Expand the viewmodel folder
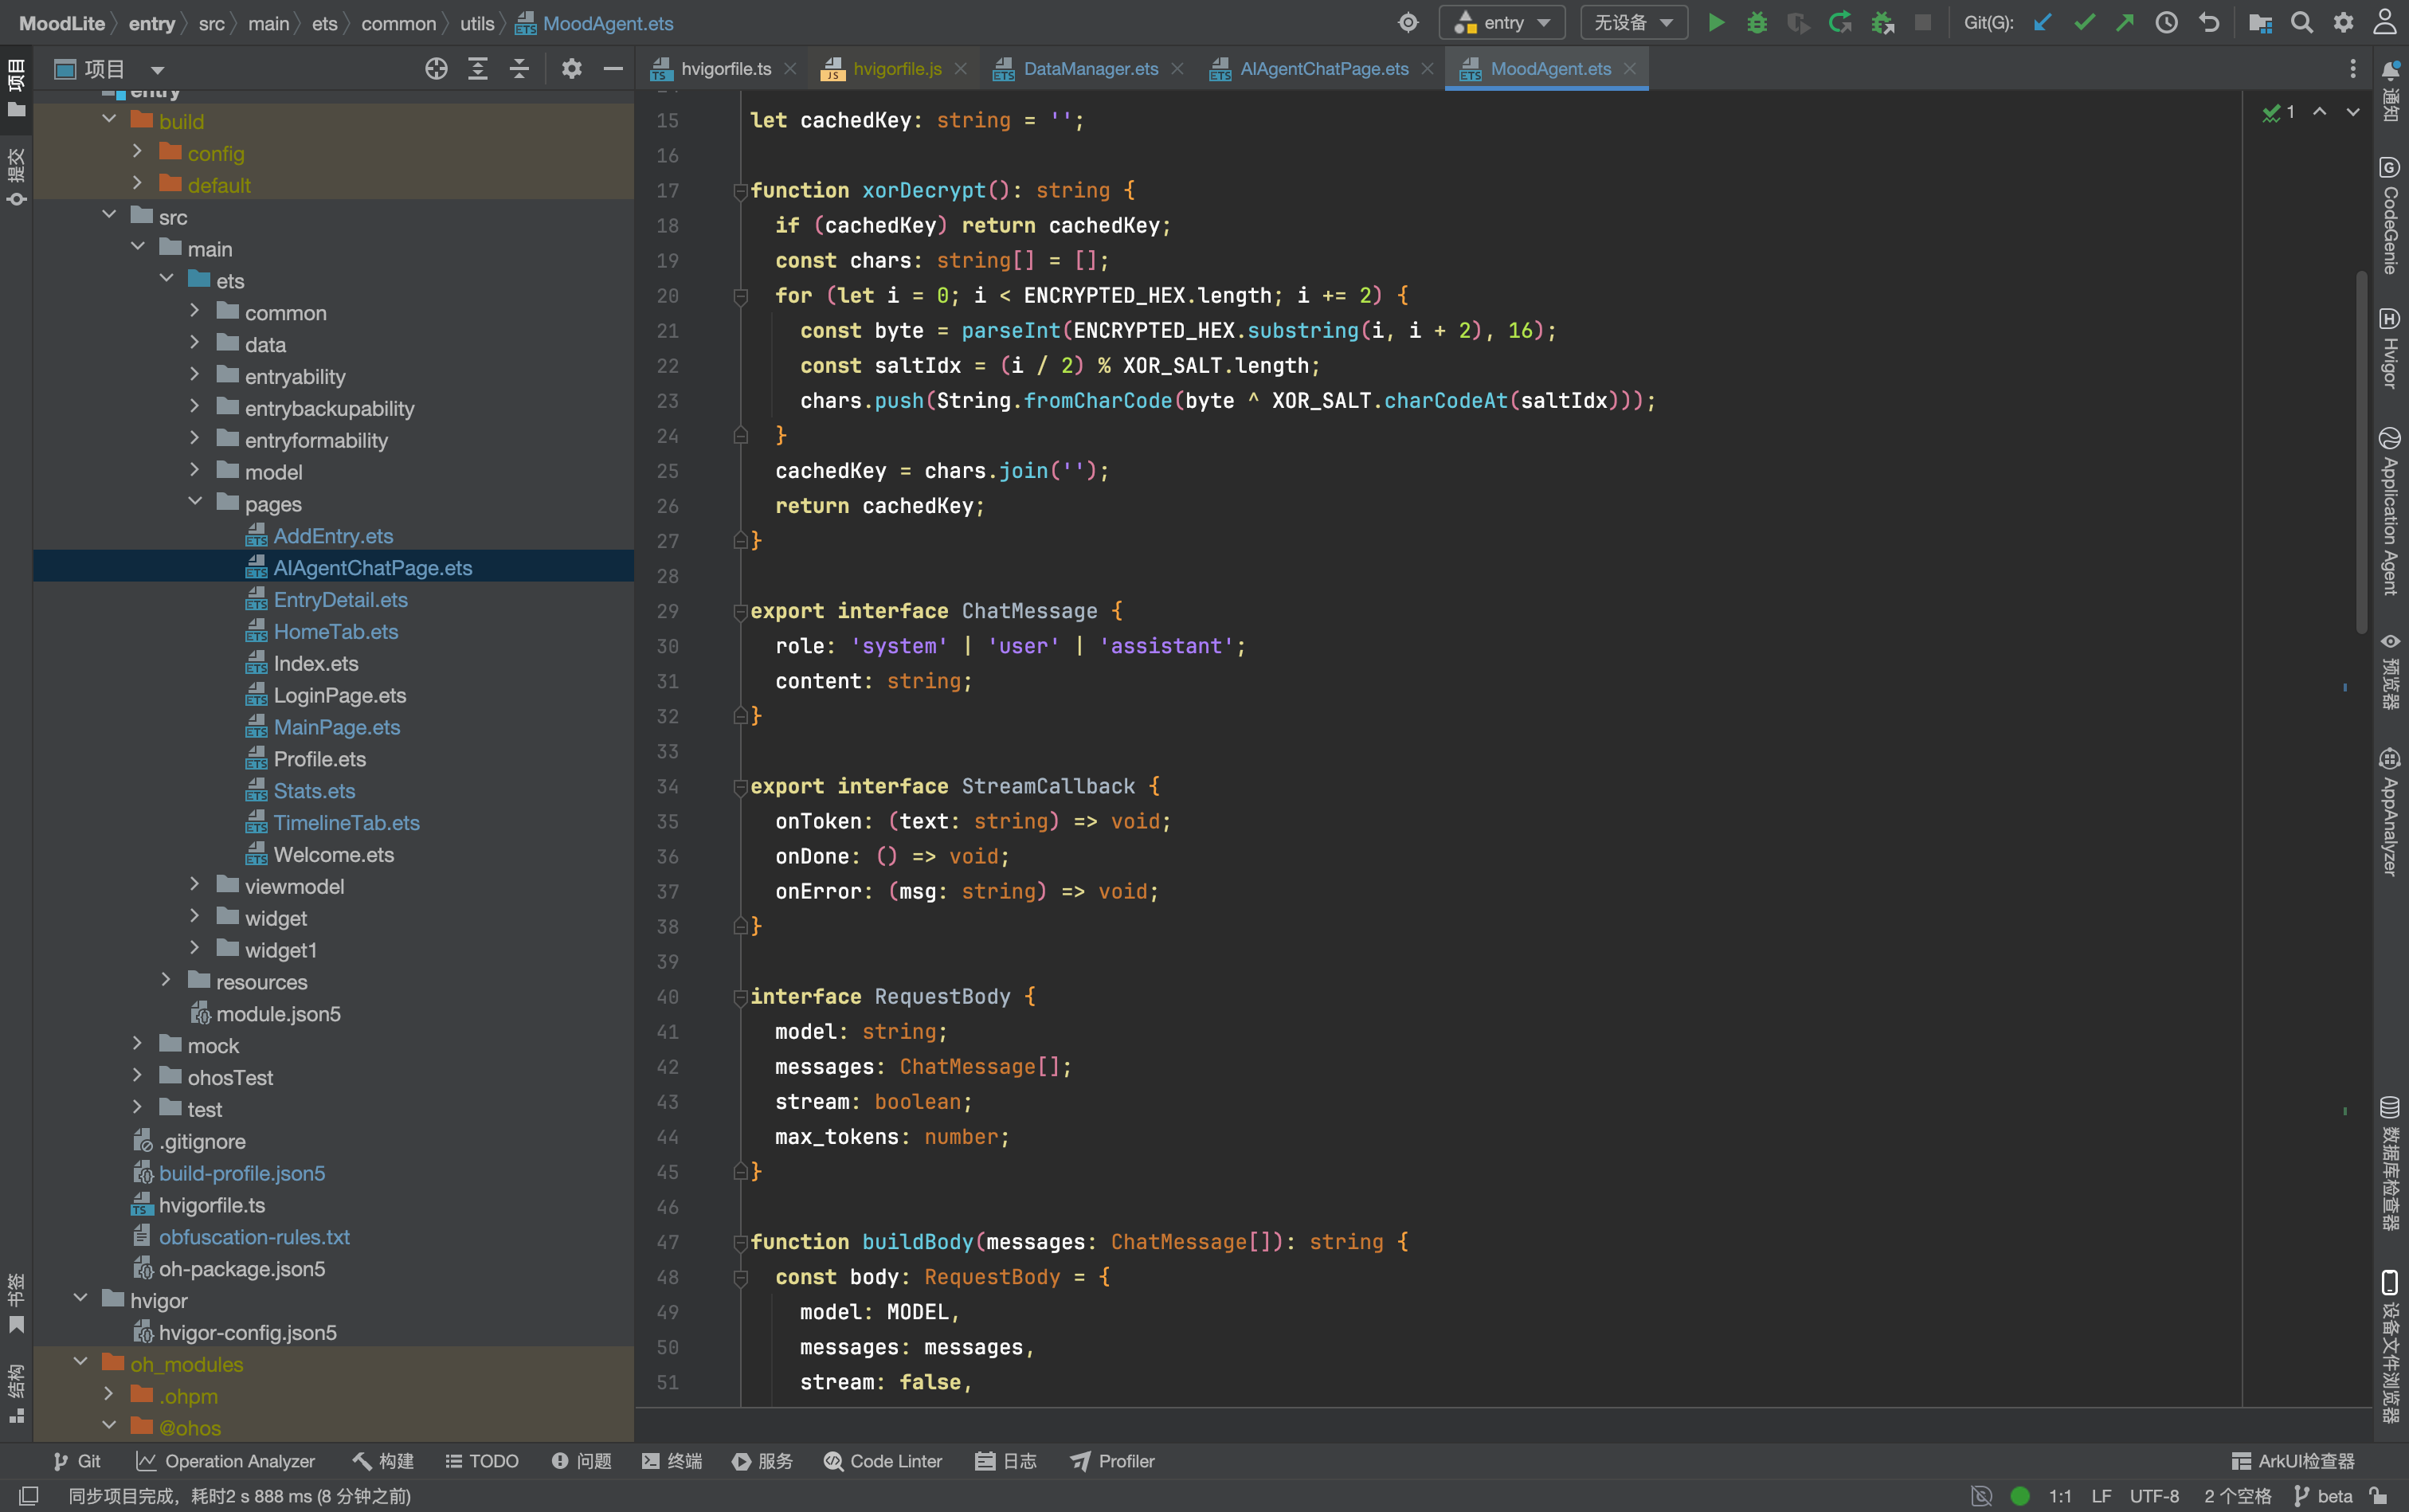This screenshot has width=2409, height=1512. pyautogui.click(x=195, y=886)
